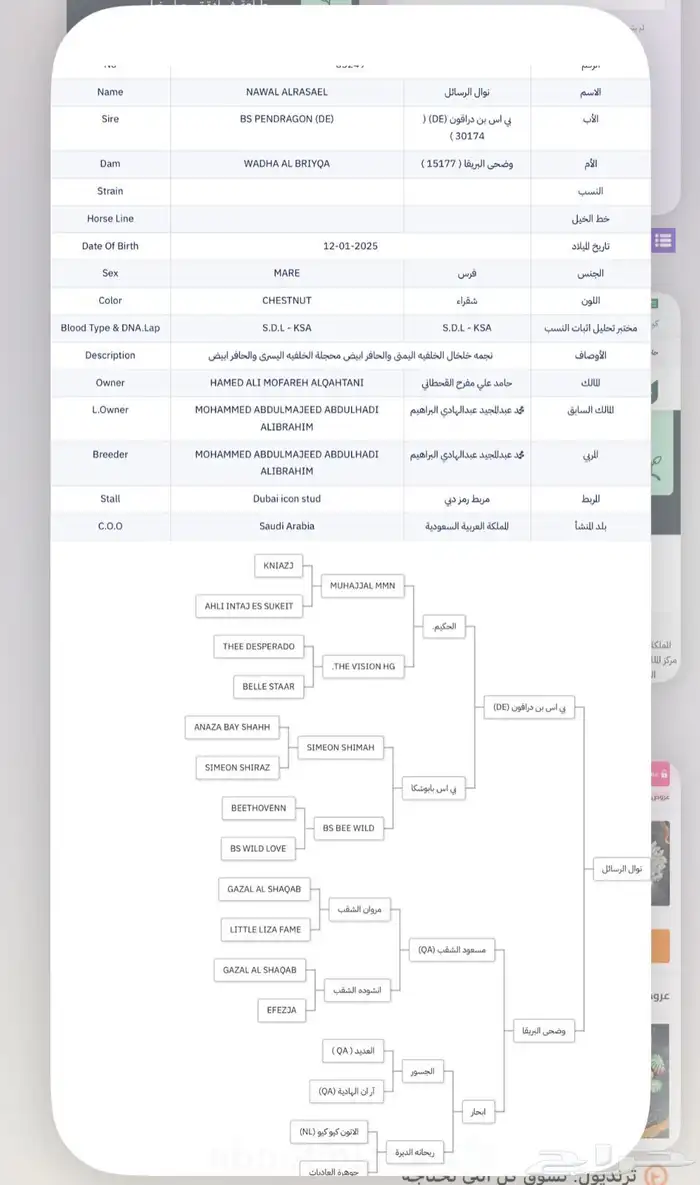Screen dimensions: 700x1185
Task: Click the BS BEE WILD node
Action: pos(348,828)
